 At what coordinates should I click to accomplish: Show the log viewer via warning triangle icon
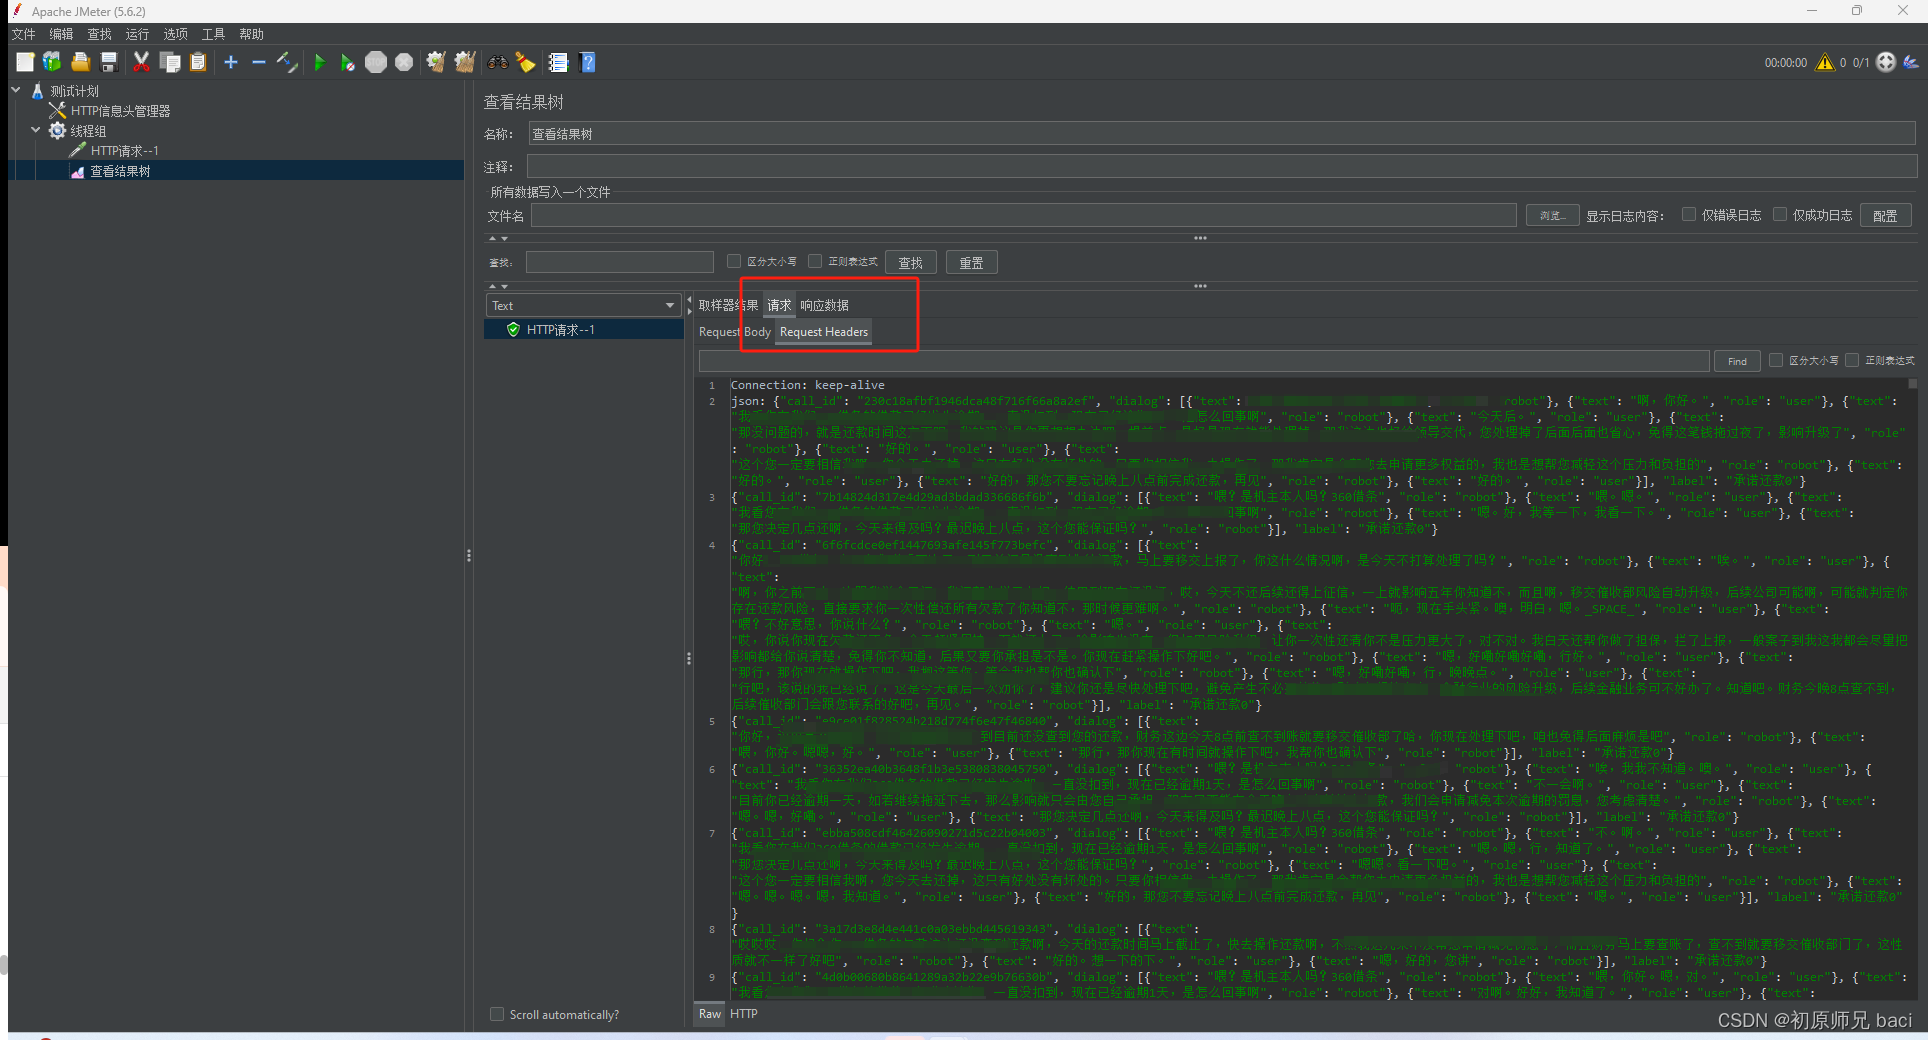coord(1825,62)
